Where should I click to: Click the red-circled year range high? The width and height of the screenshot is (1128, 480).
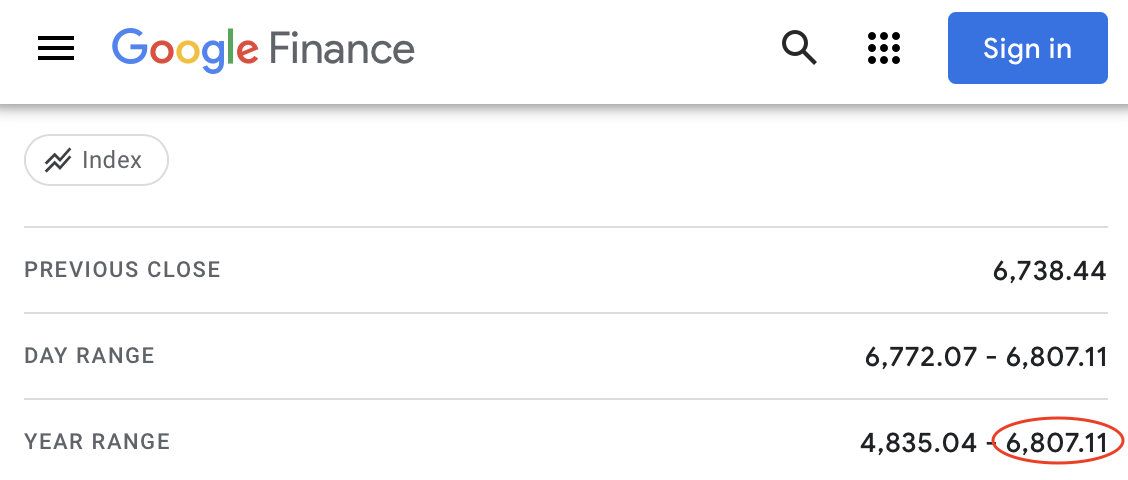tap(1057, 442)
